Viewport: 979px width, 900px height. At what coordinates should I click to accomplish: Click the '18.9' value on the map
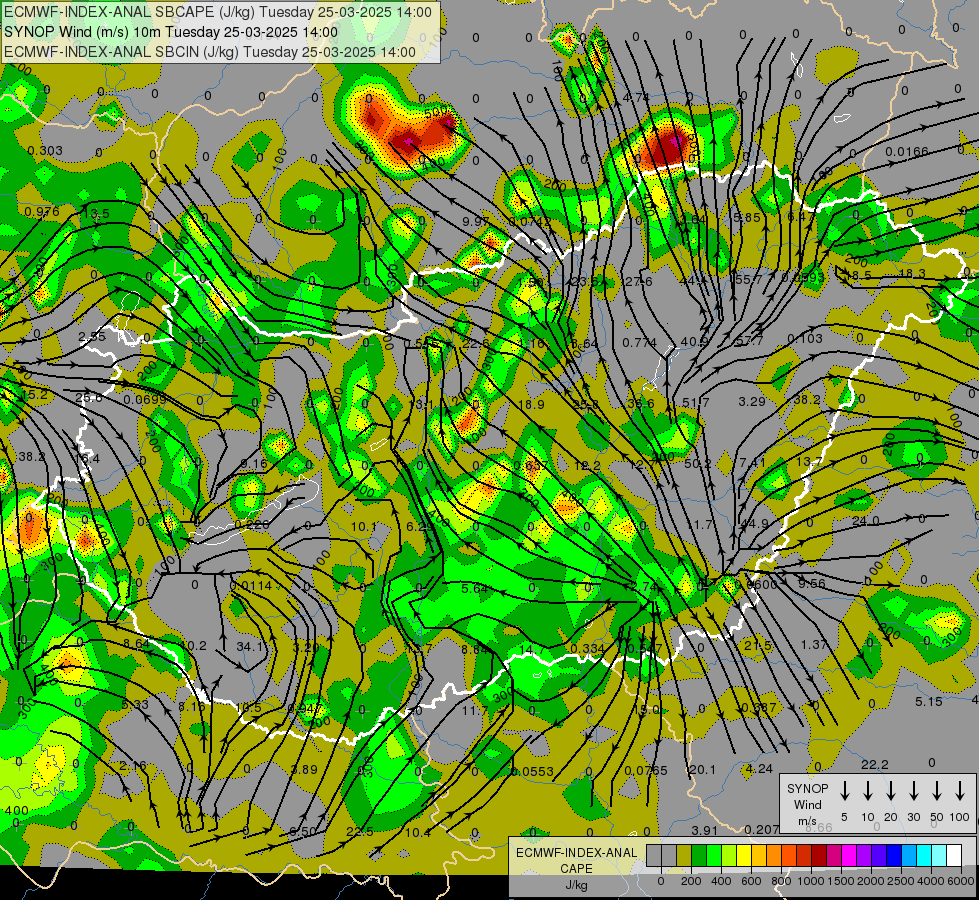(x=531, y=404)
